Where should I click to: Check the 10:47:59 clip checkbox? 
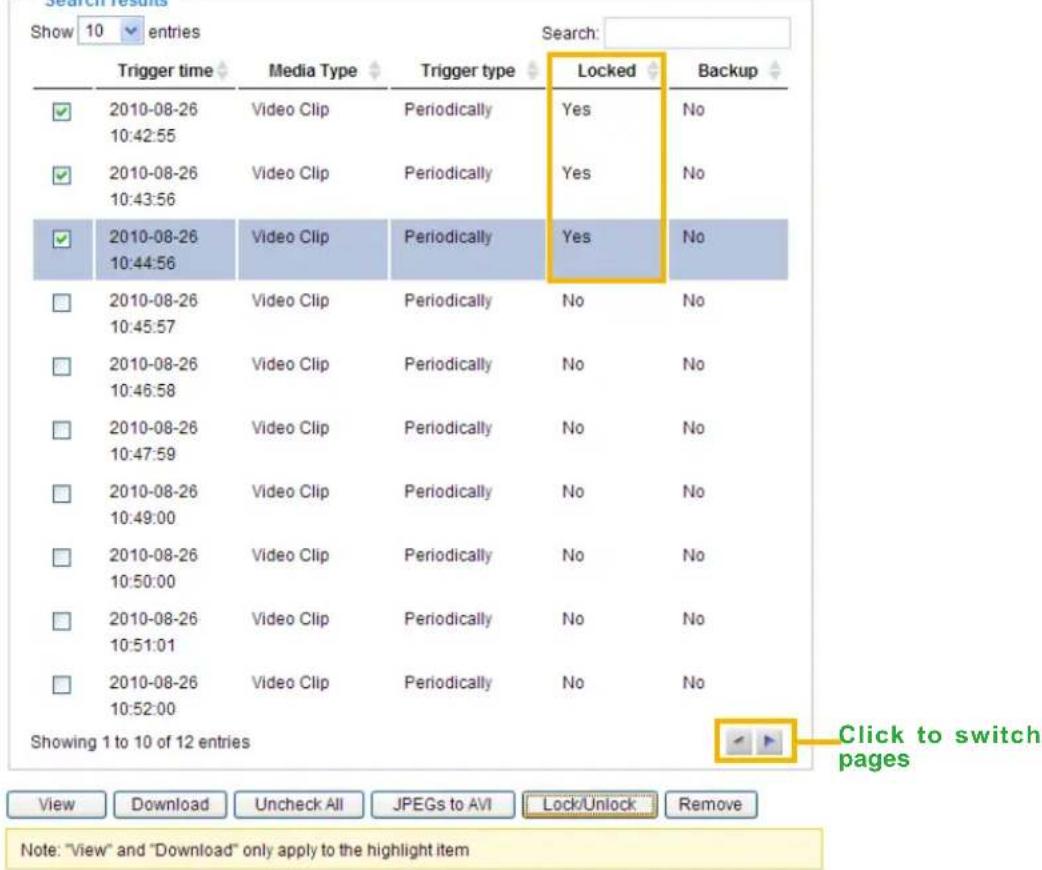pos(61,430)
